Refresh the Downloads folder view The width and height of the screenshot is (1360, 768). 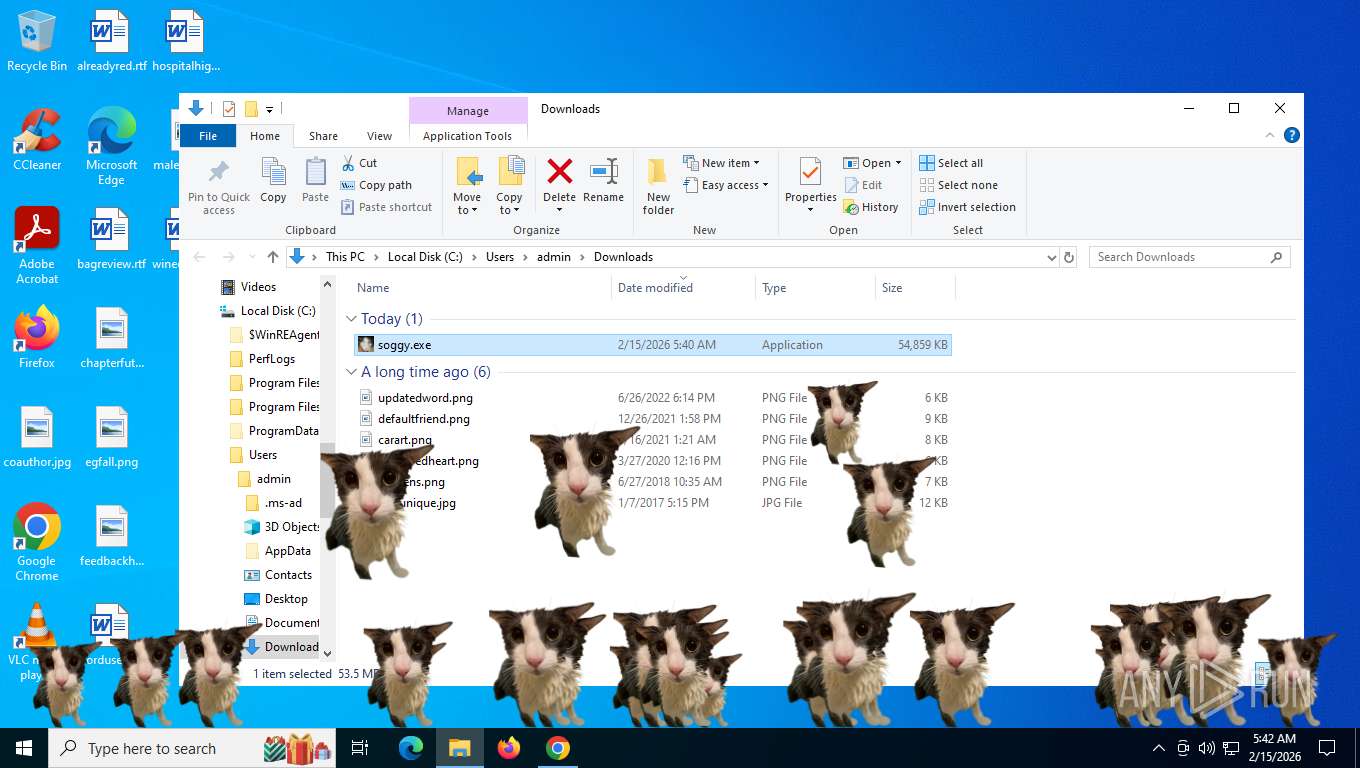pos(1069,257)
